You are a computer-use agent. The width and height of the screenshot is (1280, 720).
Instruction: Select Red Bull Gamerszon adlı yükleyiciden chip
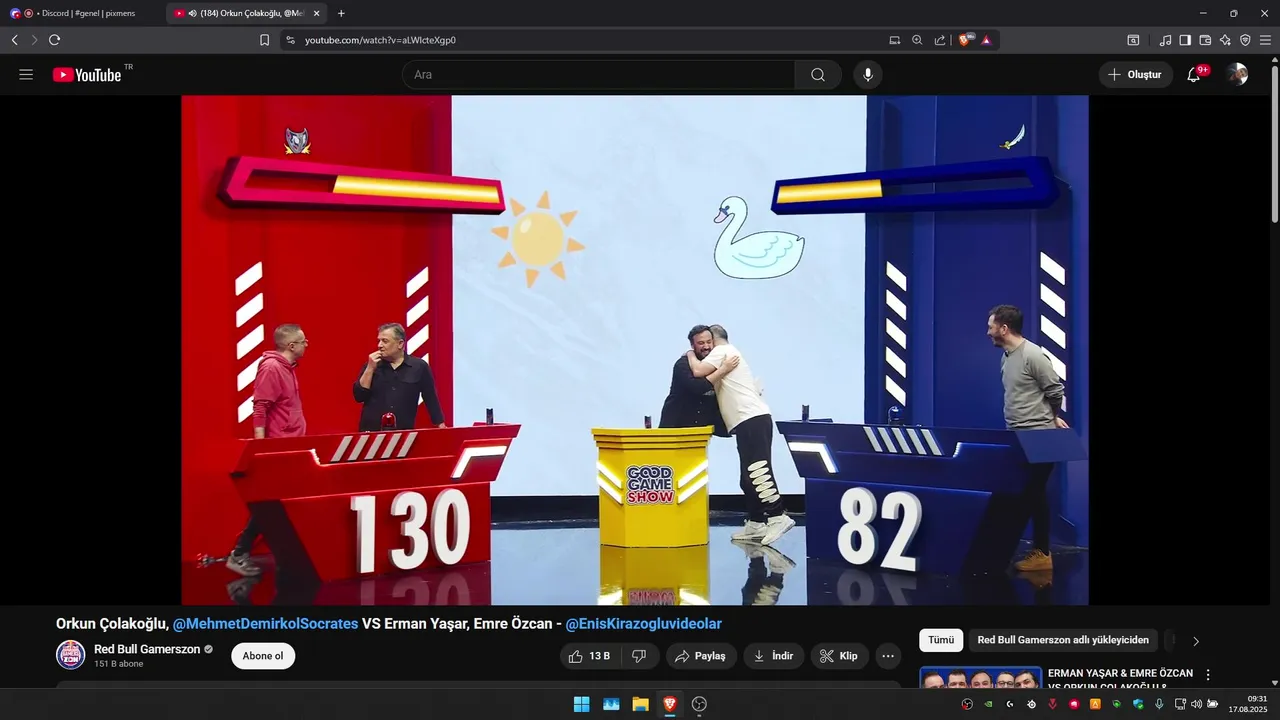click(1063, 640)
